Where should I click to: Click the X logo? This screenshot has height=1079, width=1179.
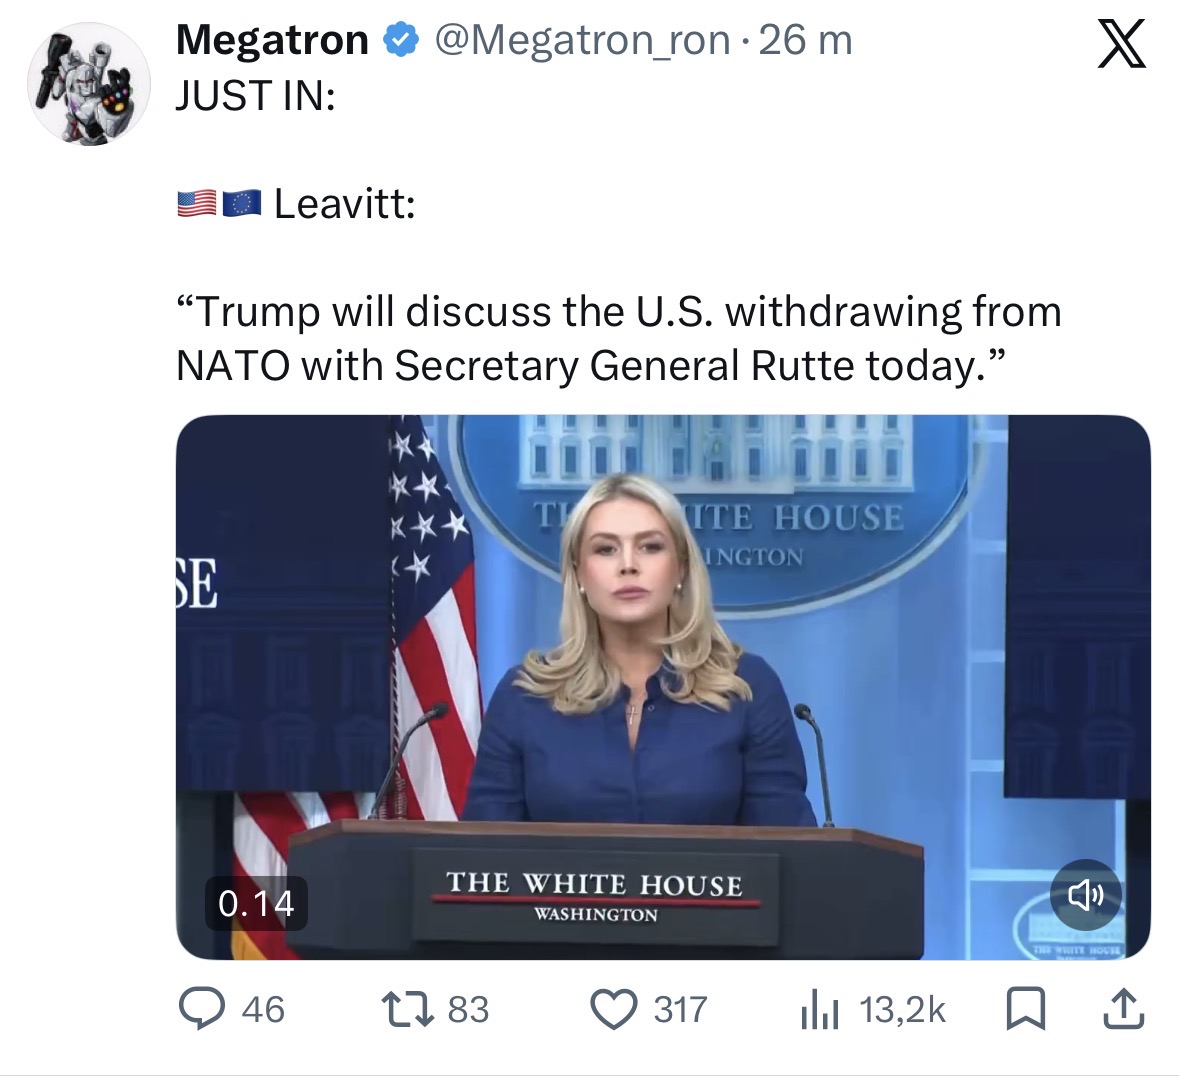[x=1121, y=45]
